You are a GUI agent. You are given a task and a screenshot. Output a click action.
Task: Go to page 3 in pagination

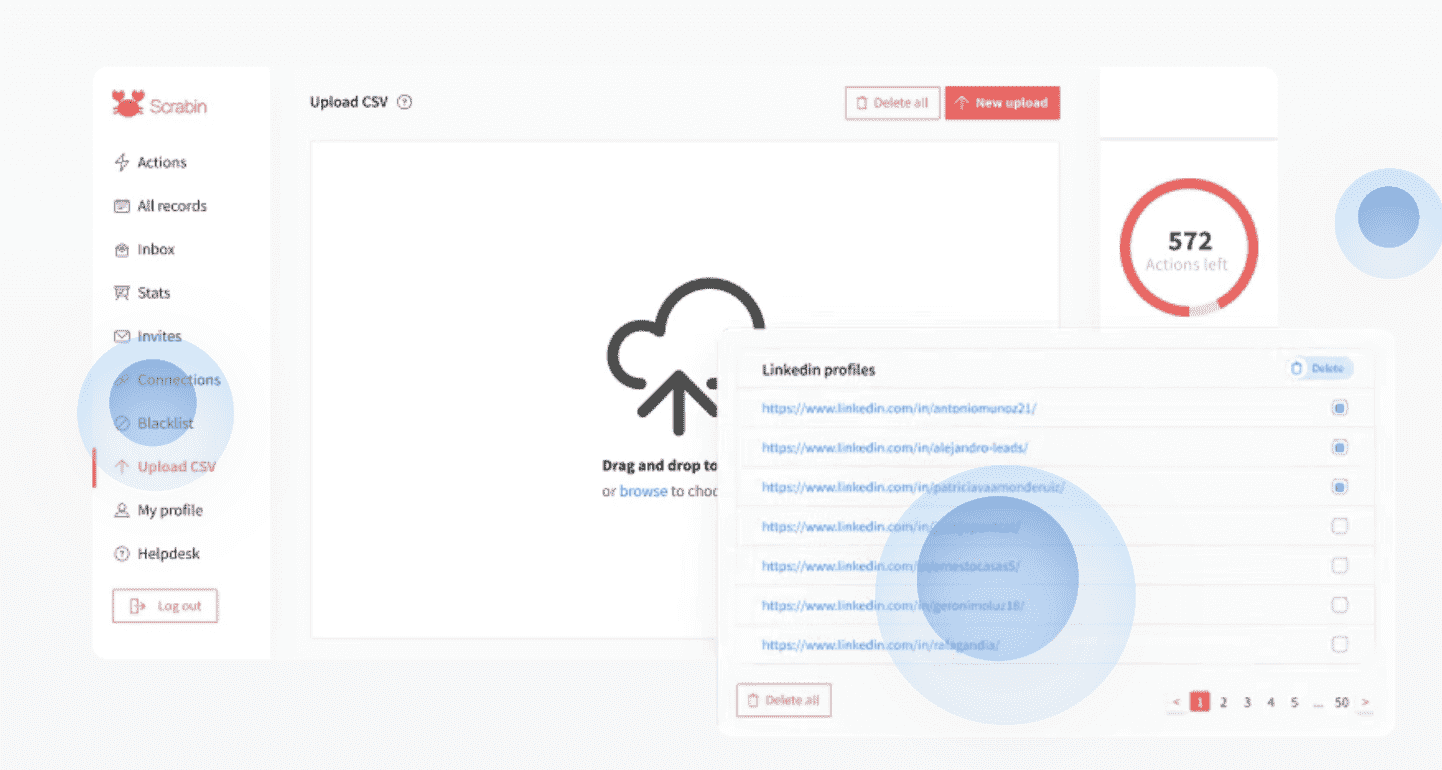pos(1247,702)
